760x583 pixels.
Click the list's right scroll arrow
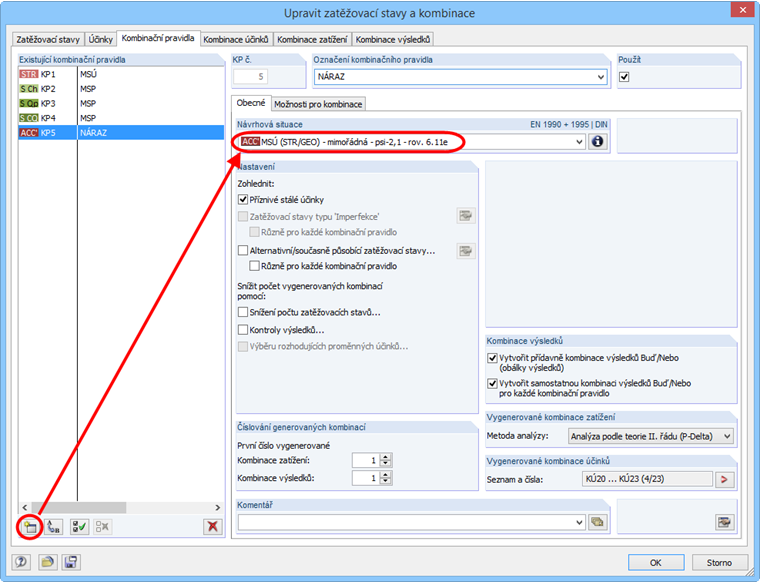218,507
